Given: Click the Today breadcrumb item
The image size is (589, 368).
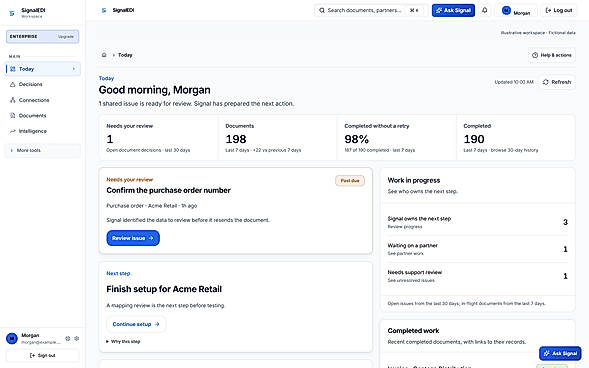Looking at the screenshot, I should point(125,55).
